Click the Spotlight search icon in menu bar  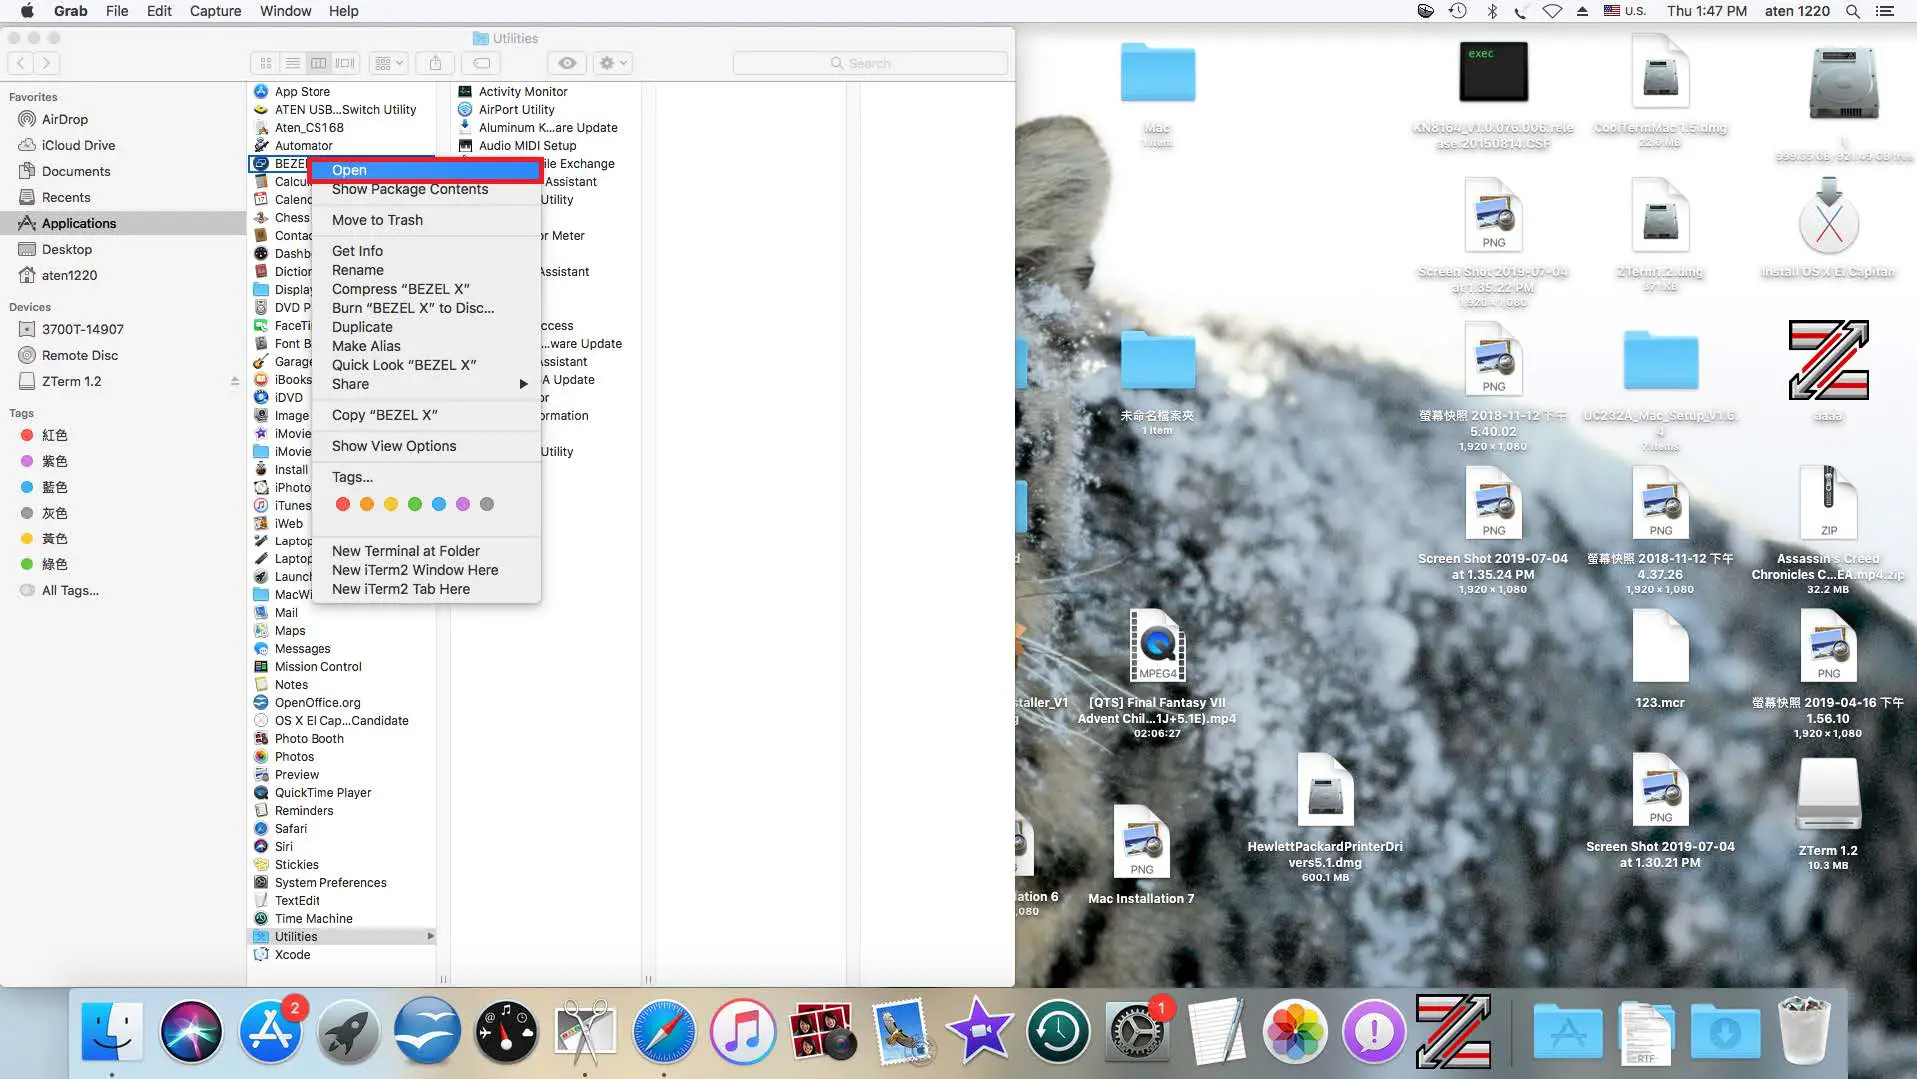click(x=1852, y=11)
